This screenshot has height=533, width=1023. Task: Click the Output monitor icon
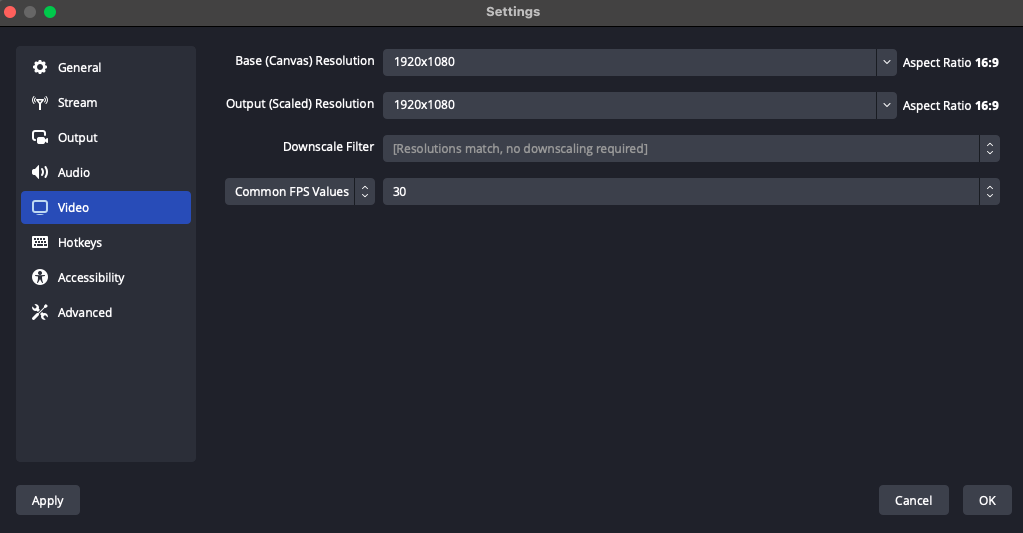(x=40, y=138)
